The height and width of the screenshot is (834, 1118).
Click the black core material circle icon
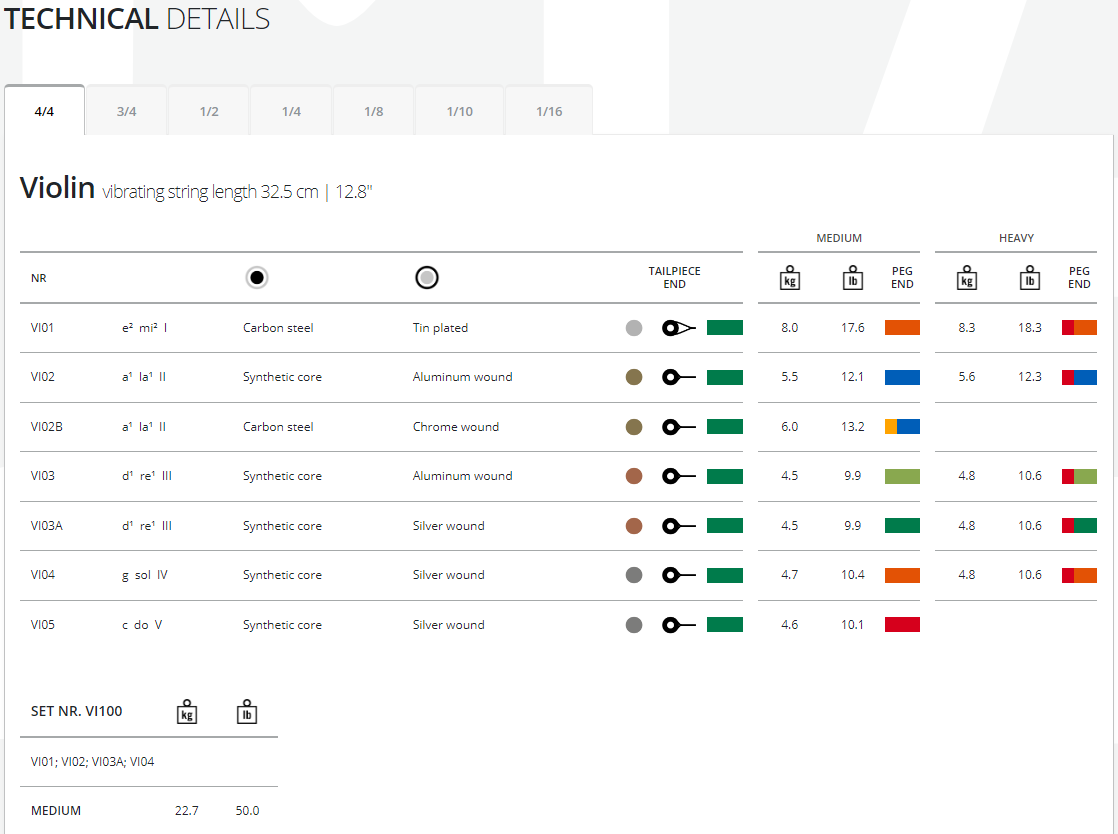pos(257,278)
